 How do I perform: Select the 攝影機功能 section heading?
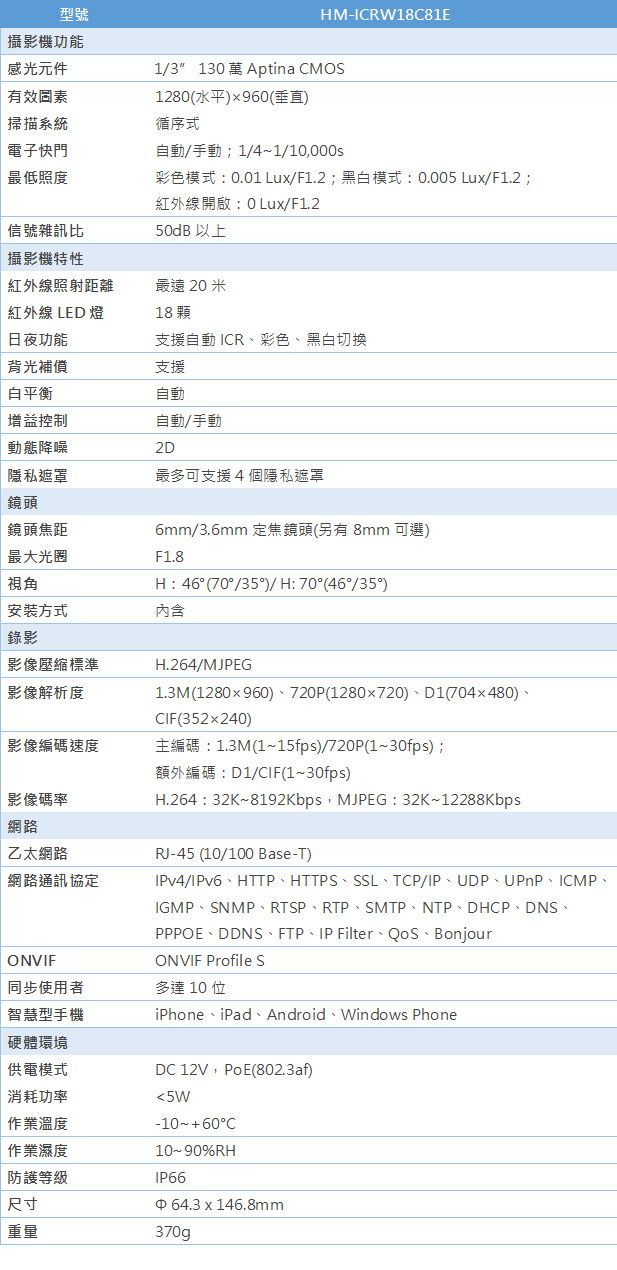(x=45, y=42)
